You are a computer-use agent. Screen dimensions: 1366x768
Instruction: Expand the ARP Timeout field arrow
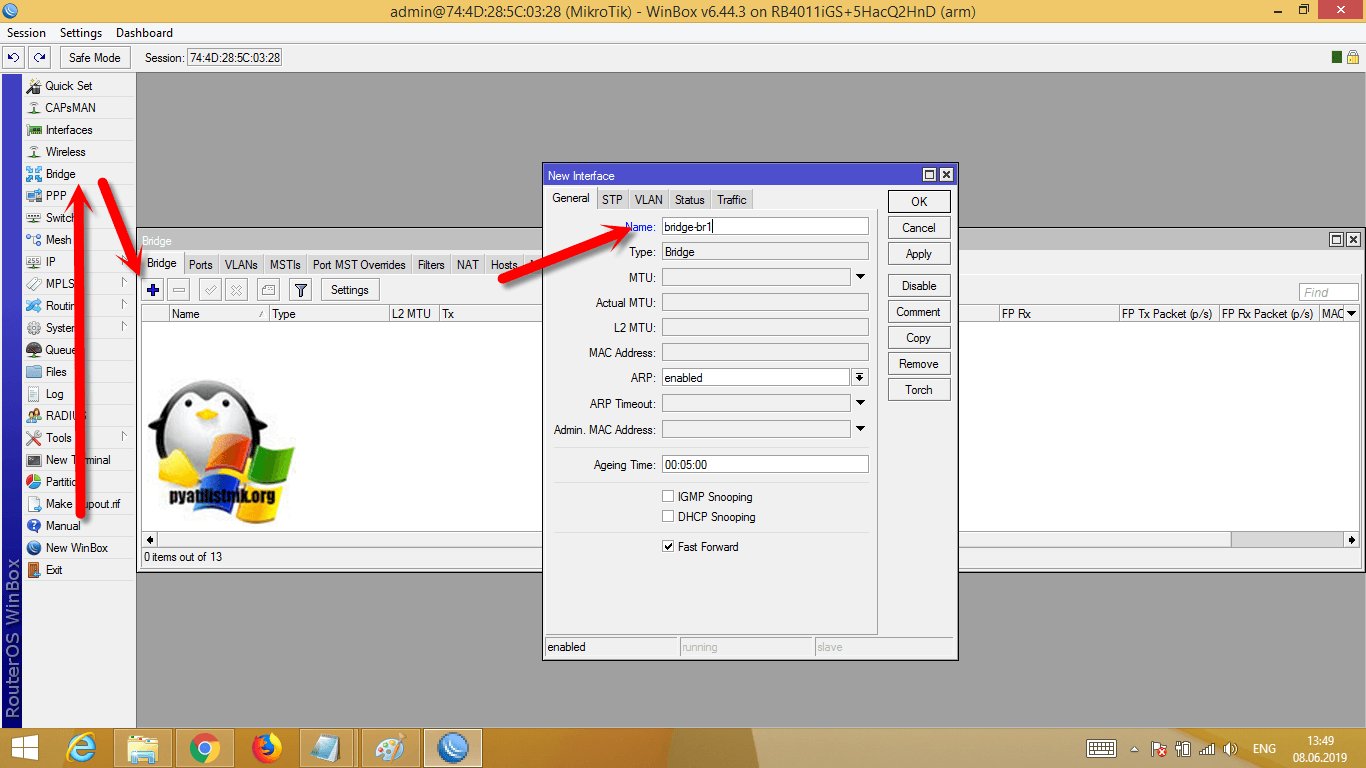pos(860,404)
